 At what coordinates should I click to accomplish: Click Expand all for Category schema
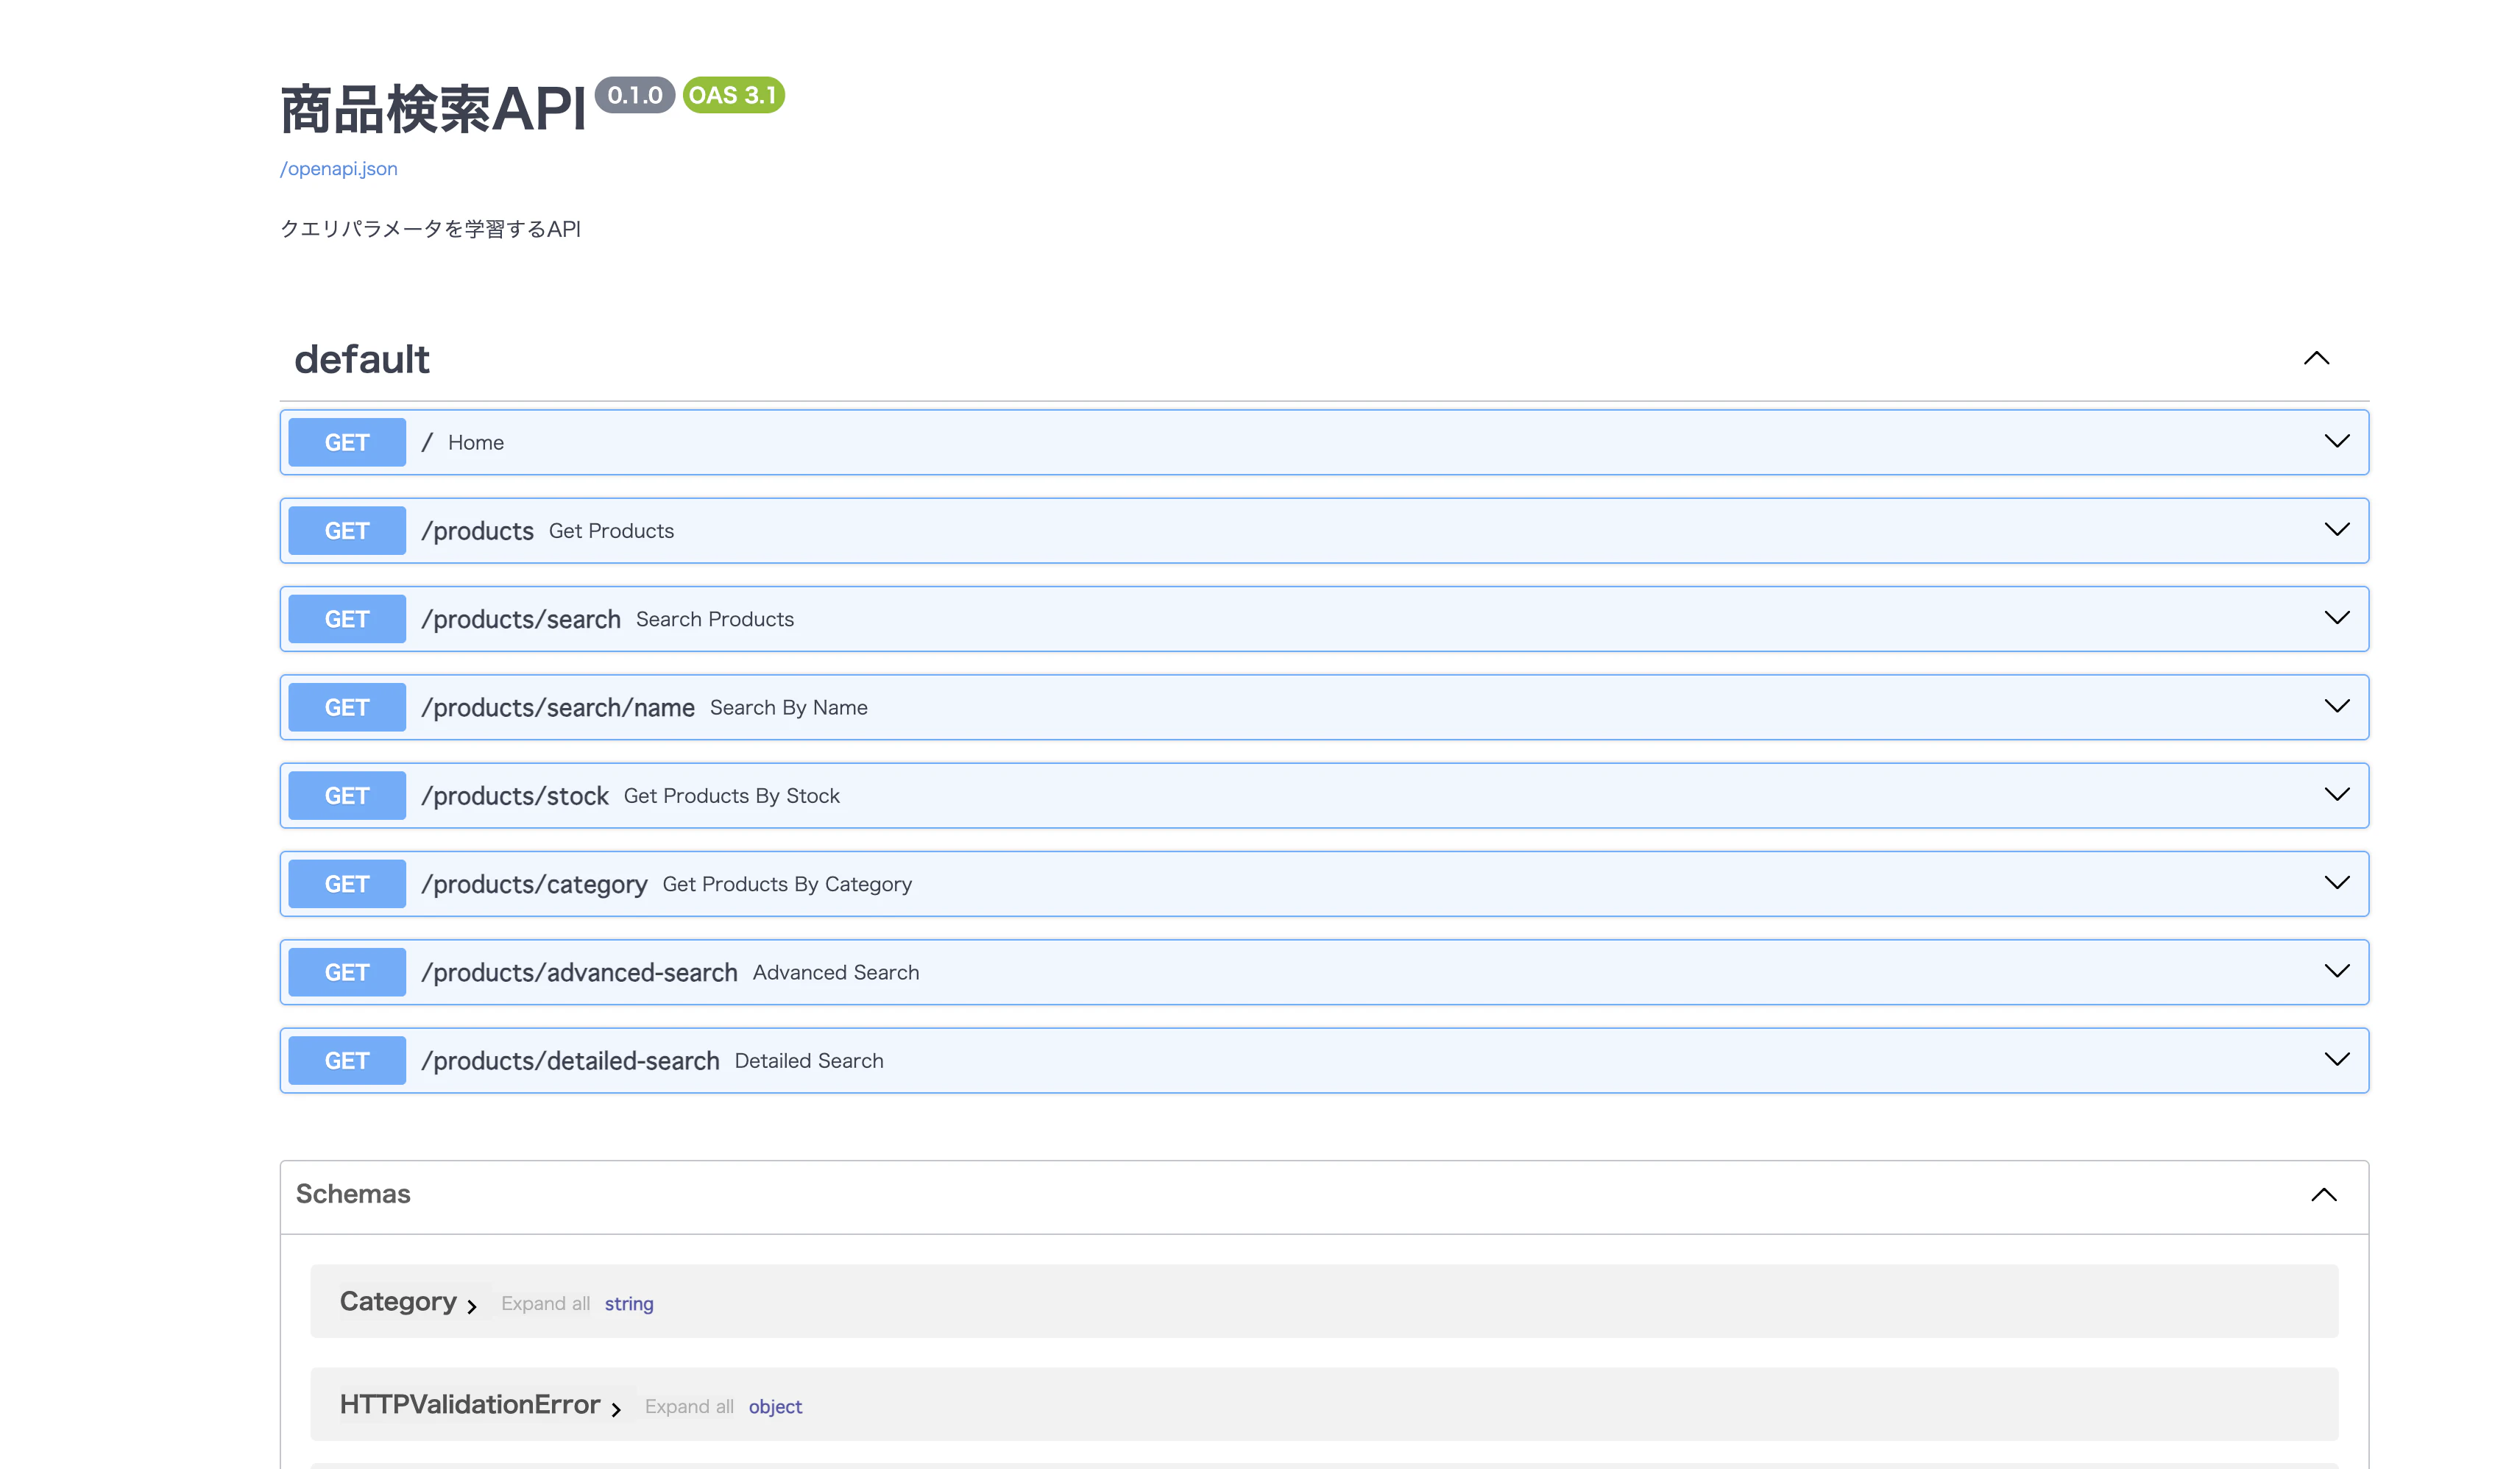click(545, 1303)
